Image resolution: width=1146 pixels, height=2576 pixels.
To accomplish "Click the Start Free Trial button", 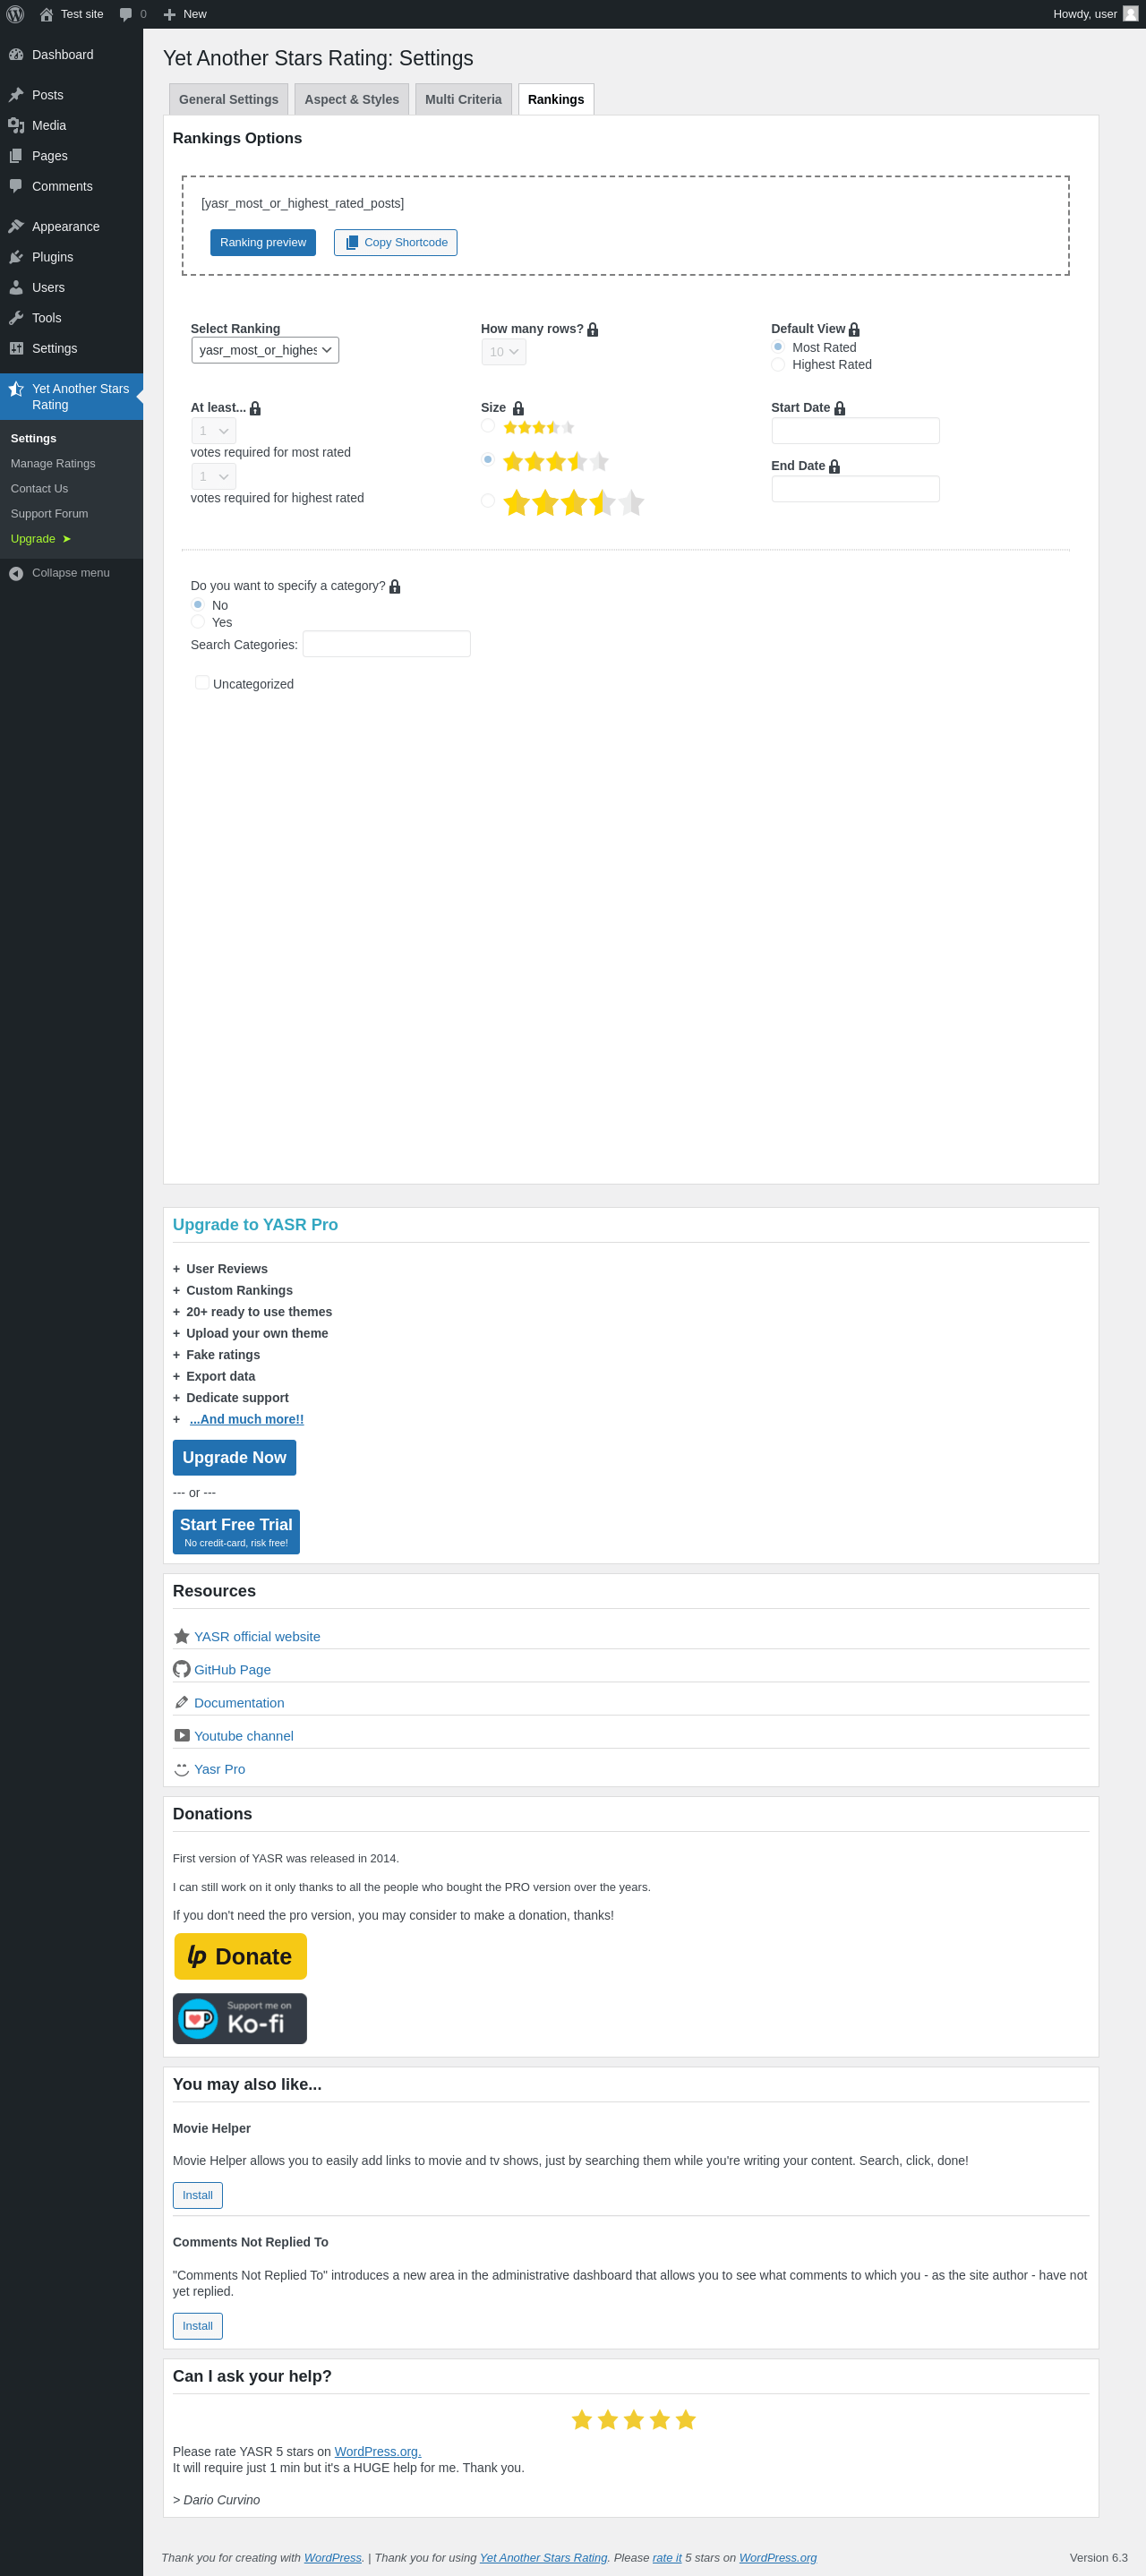I will click(x=236, y=1532).
